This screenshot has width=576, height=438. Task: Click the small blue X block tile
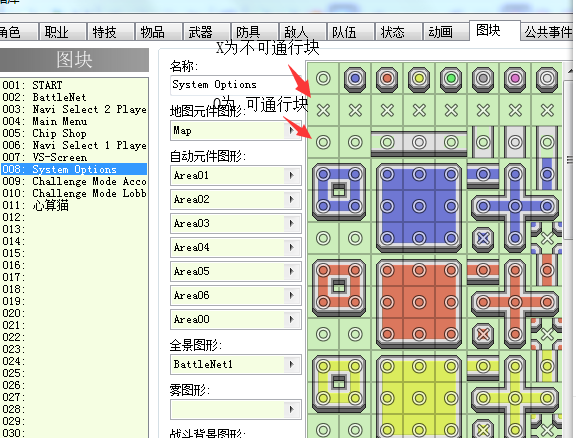[x=483, y=238]
